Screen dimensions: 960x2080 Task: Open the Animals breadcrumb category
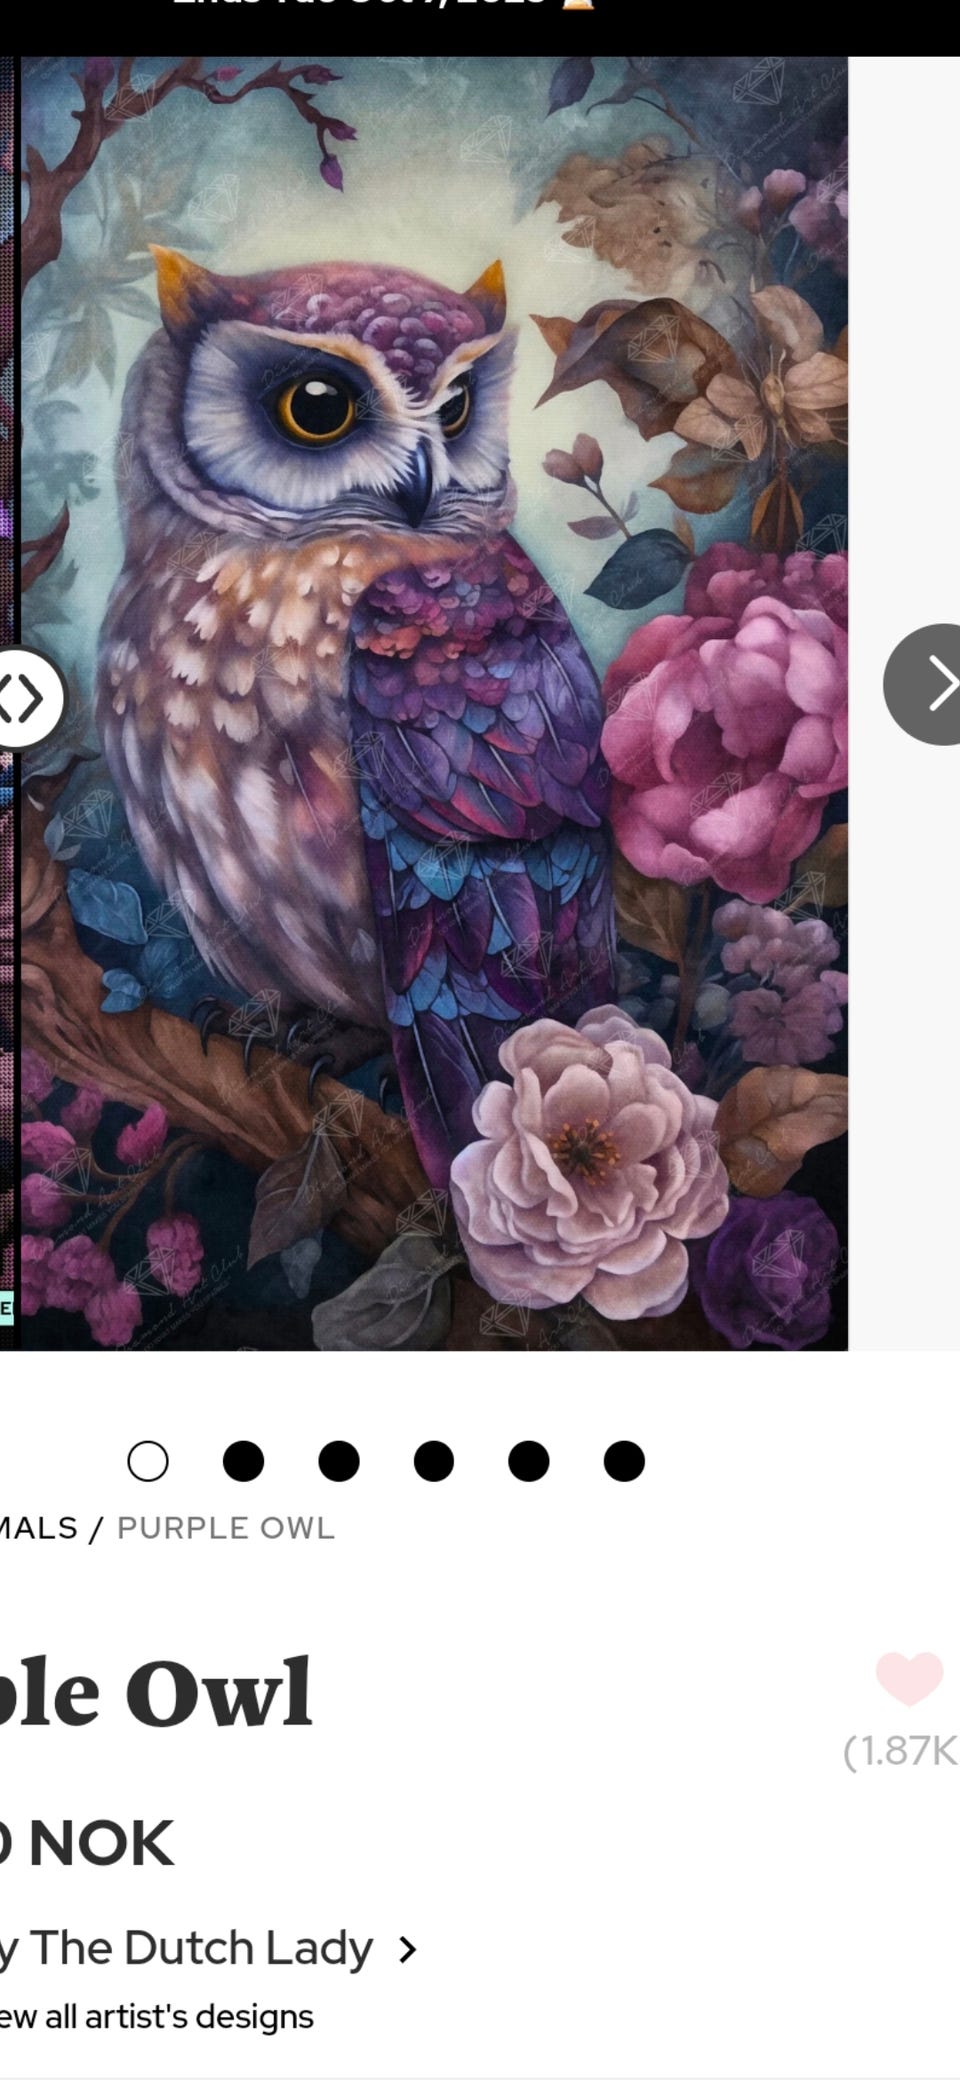(x=38, y=1528)
